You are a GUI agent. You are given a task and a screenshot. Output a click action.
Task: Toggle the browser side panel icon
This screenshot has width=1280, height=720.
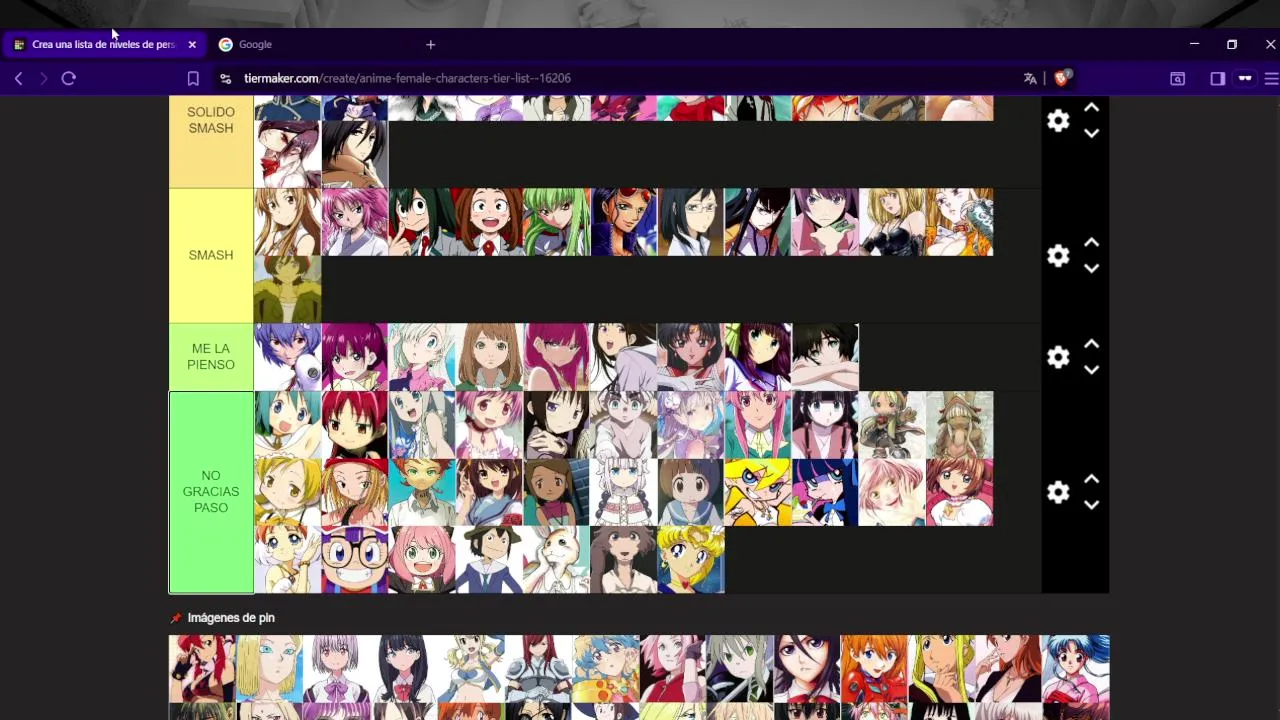[x=1217, y=78]
